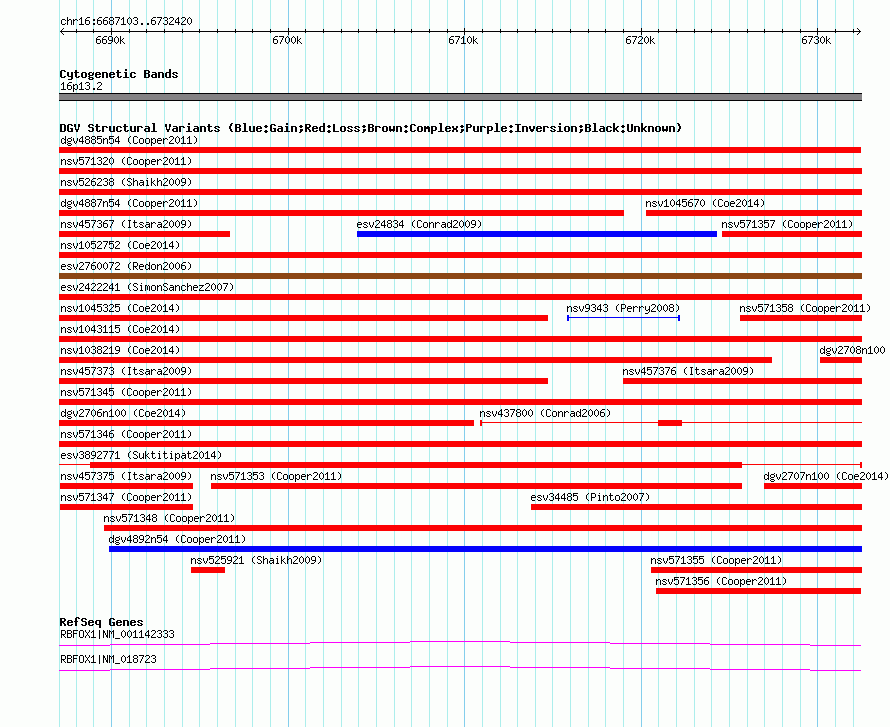Click the Cytogenetic Bands track heading

tap(119, 74)
